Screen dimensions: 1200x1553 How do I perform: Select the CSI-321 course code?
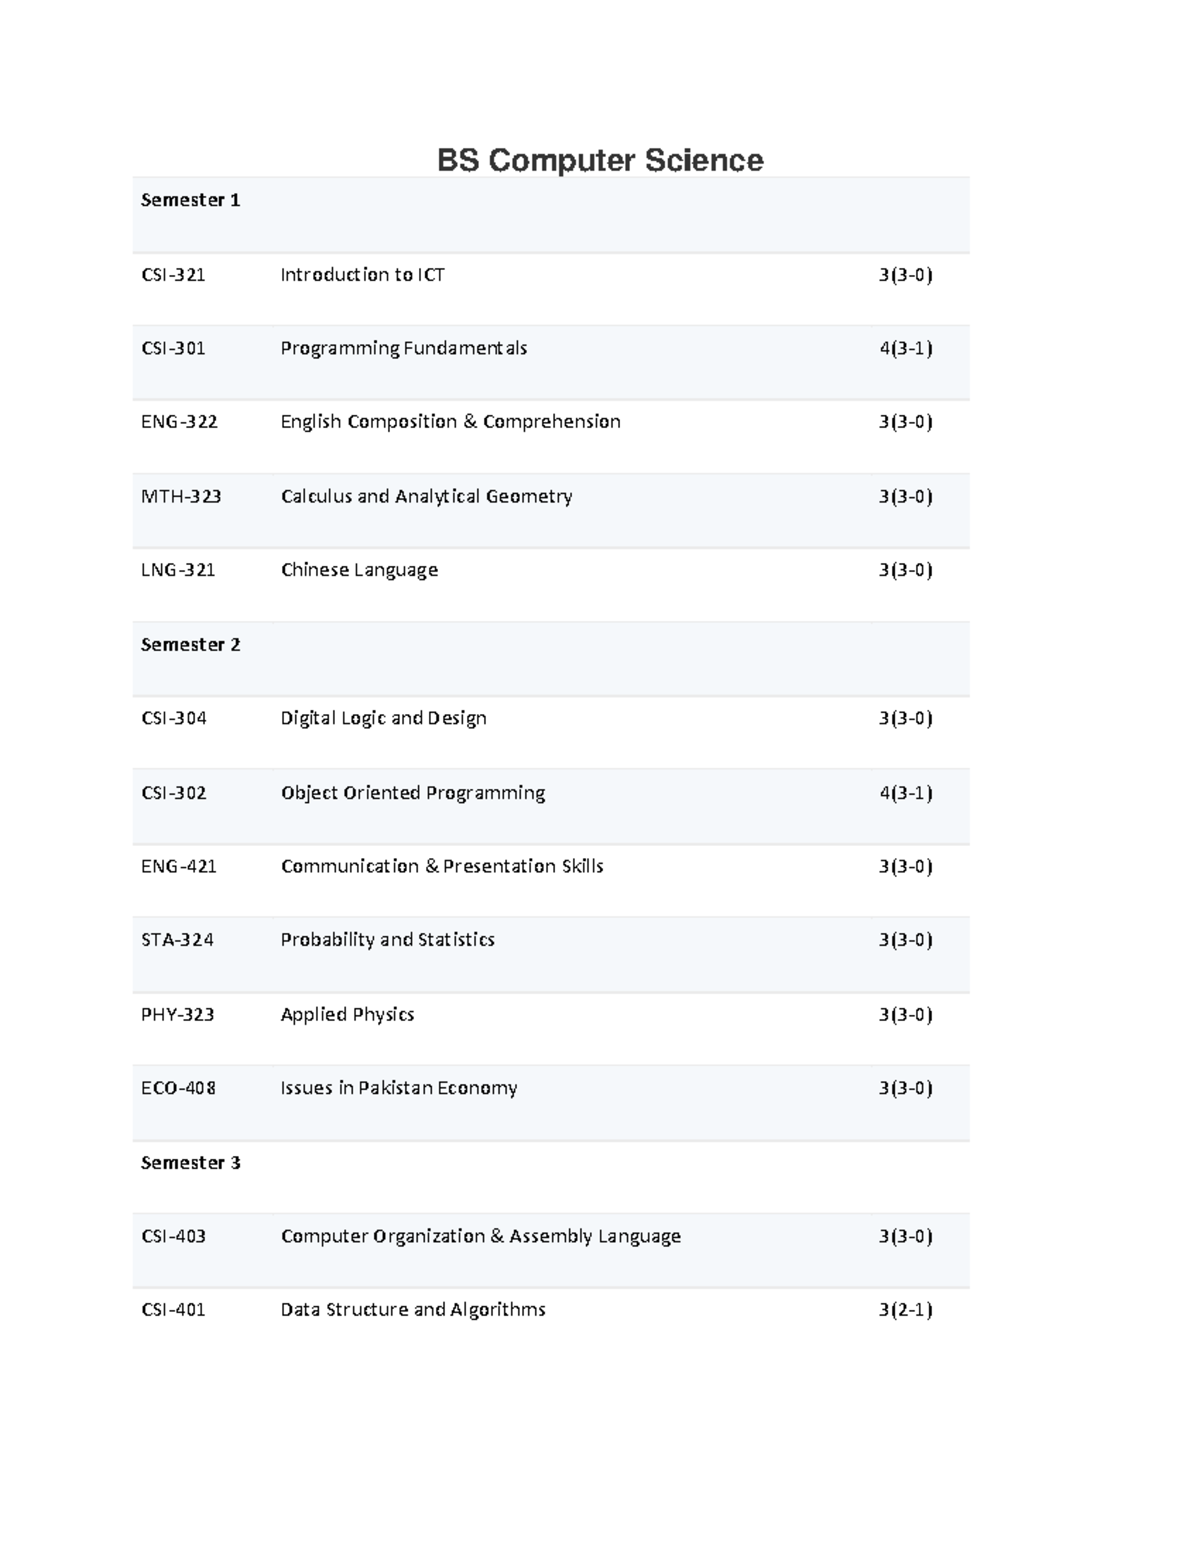tap(173, 275)
